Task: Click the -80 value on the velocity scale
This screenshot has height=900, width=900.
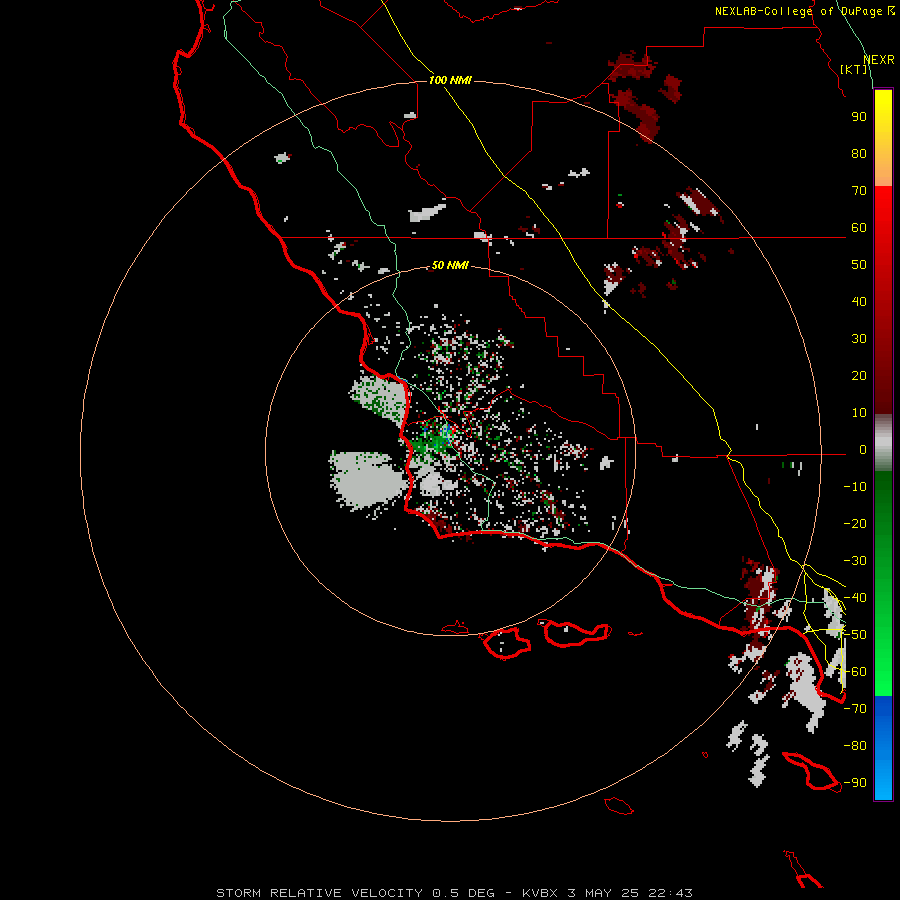Action: [x=855, y=746]
